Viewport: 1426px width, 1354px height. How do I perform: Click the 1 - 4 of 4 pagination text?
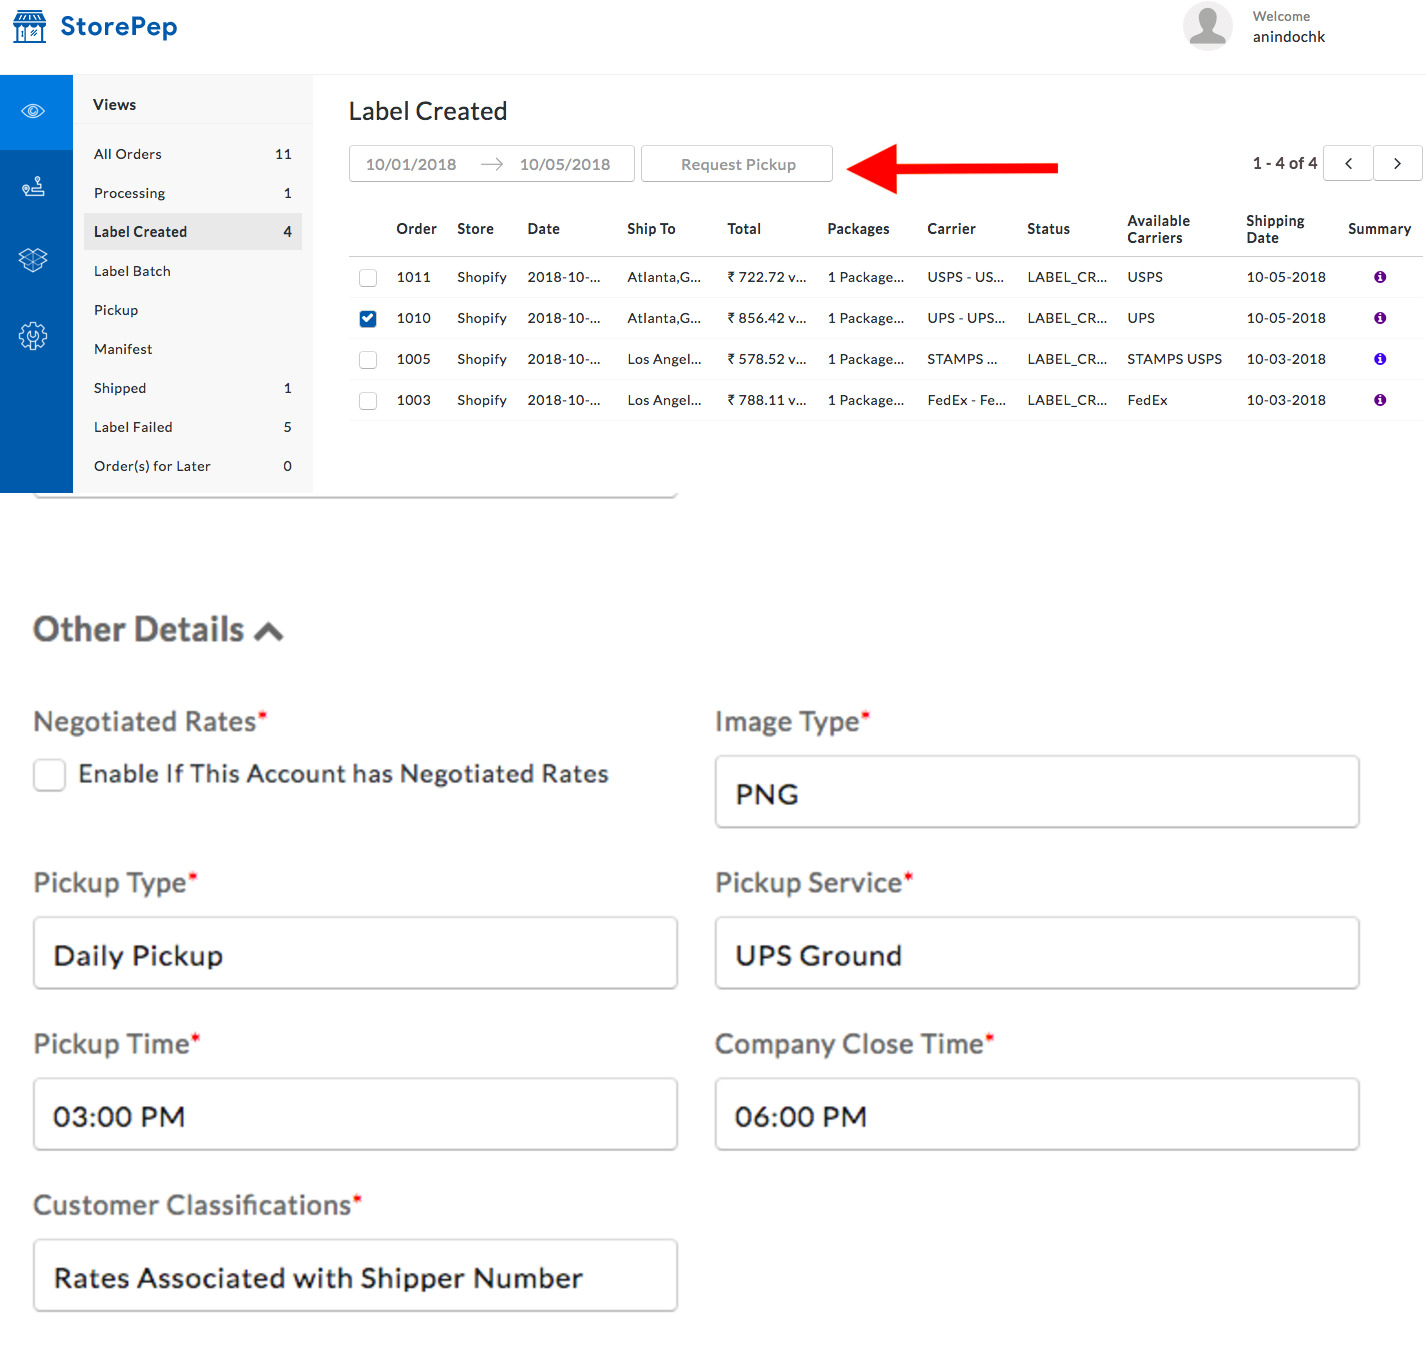point(1285,163)
